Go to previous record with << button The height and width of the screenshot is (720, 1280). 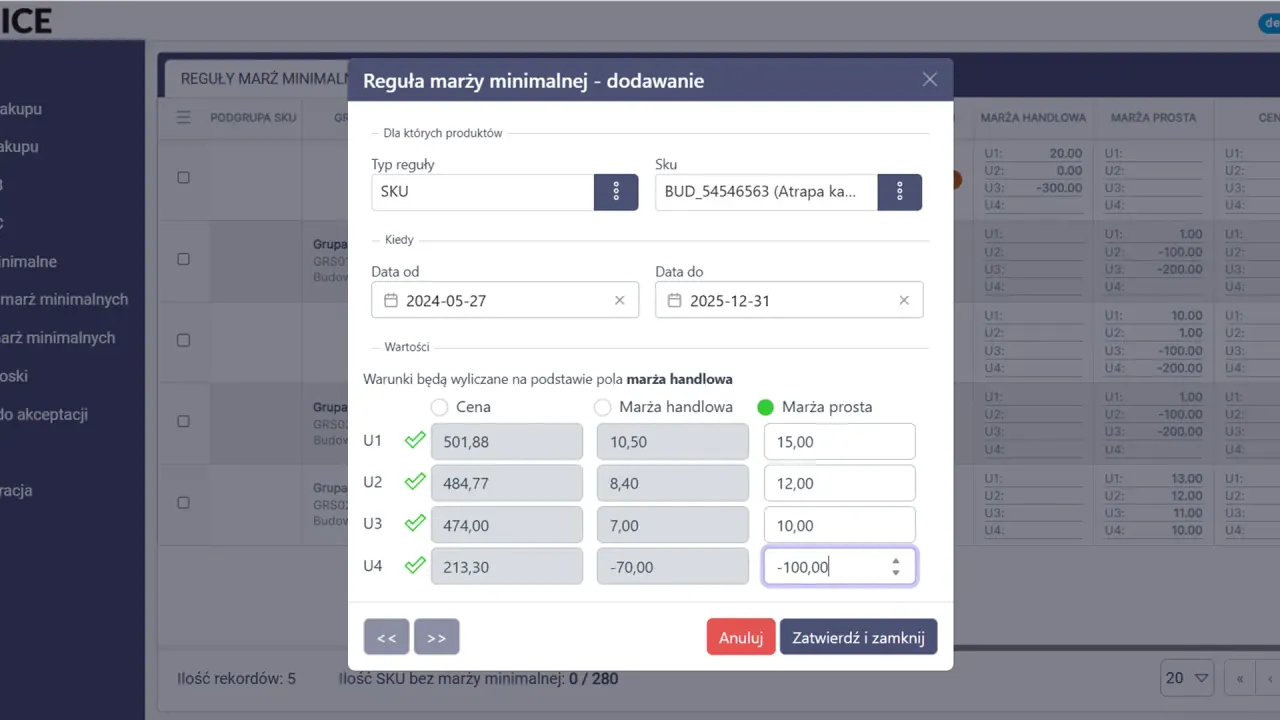[x=387, y=637]
